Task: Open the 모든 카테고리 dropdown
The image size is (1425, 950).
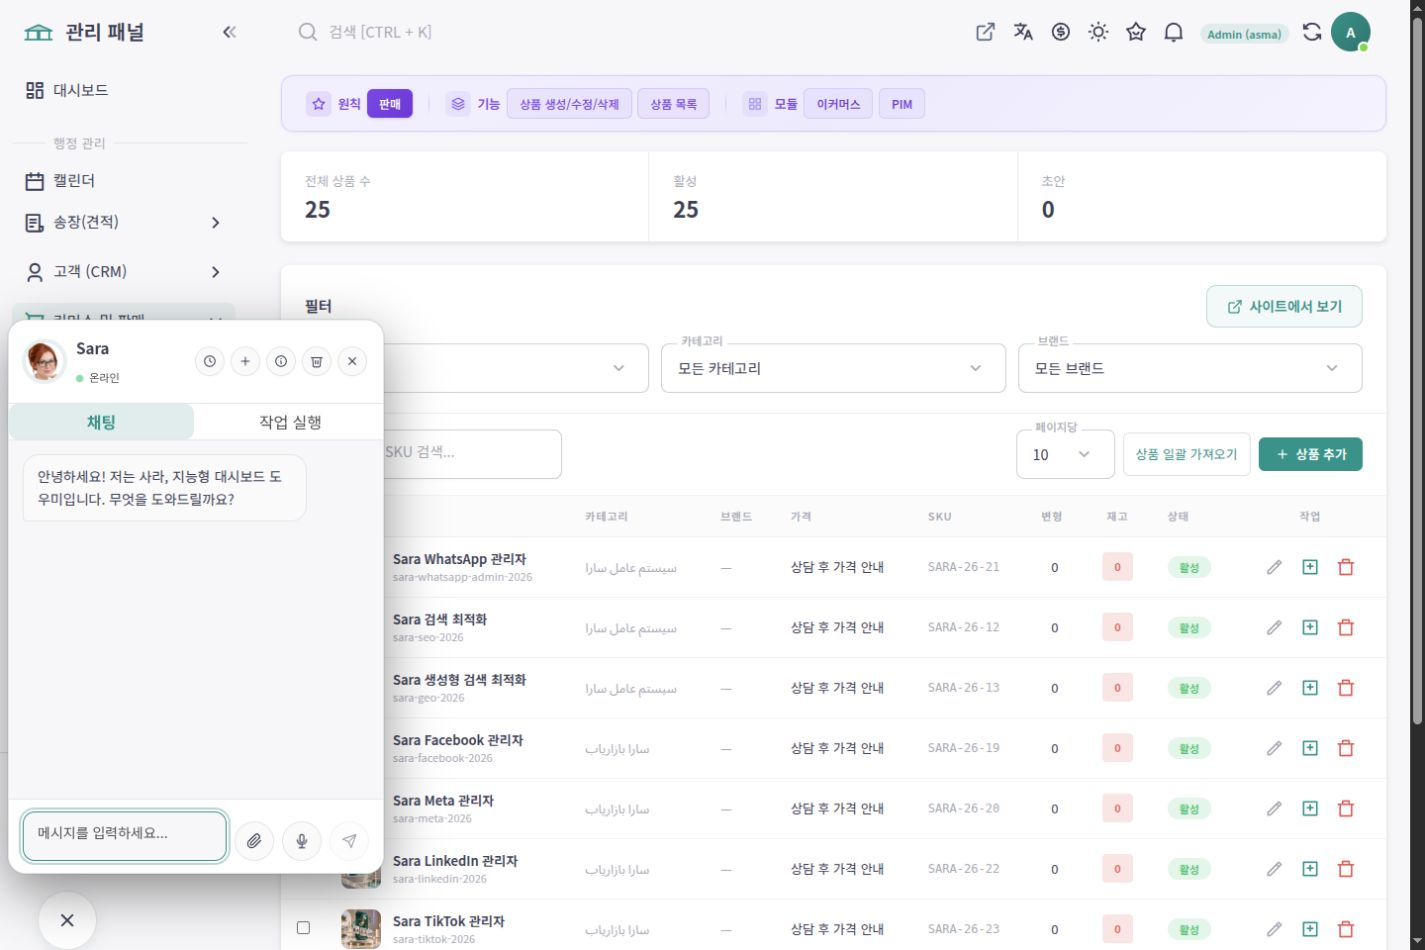Action: click(x=834, y=368)
